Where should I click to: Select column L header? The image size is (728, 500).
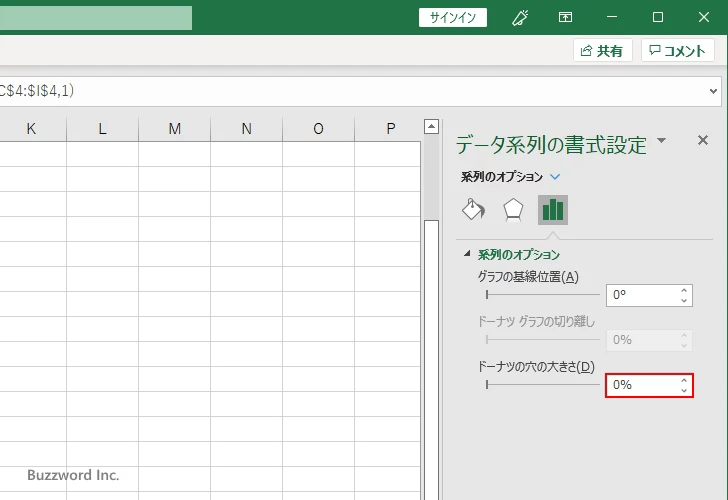click(103, 129)
